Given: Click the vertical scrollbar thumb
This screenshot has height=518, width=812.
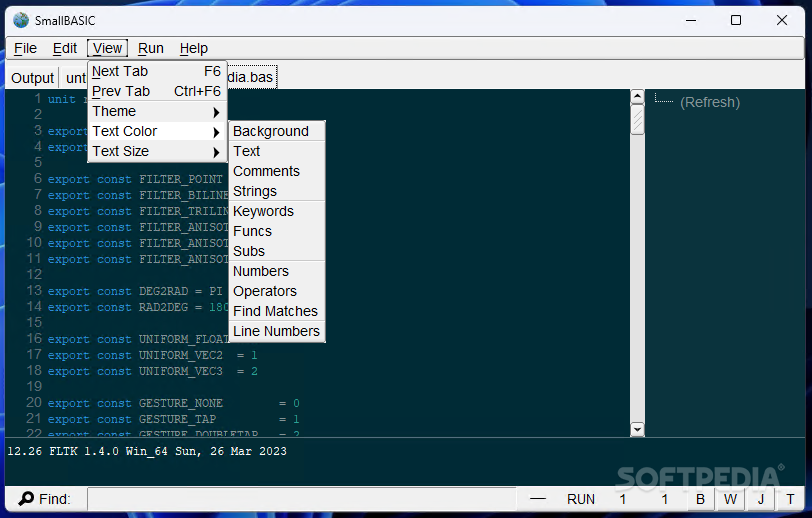Looking at the screenshot, I should pos(637,120).
